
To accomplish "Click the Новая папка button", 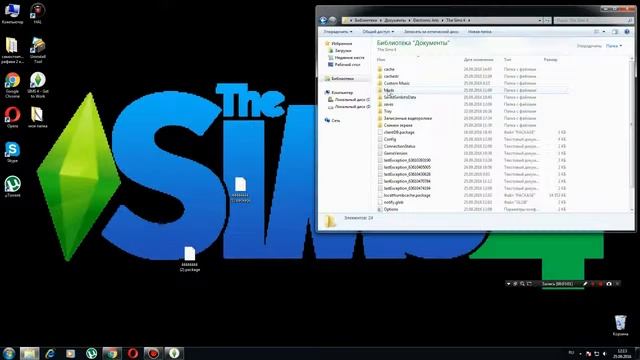I will click(x=480, y=31).
